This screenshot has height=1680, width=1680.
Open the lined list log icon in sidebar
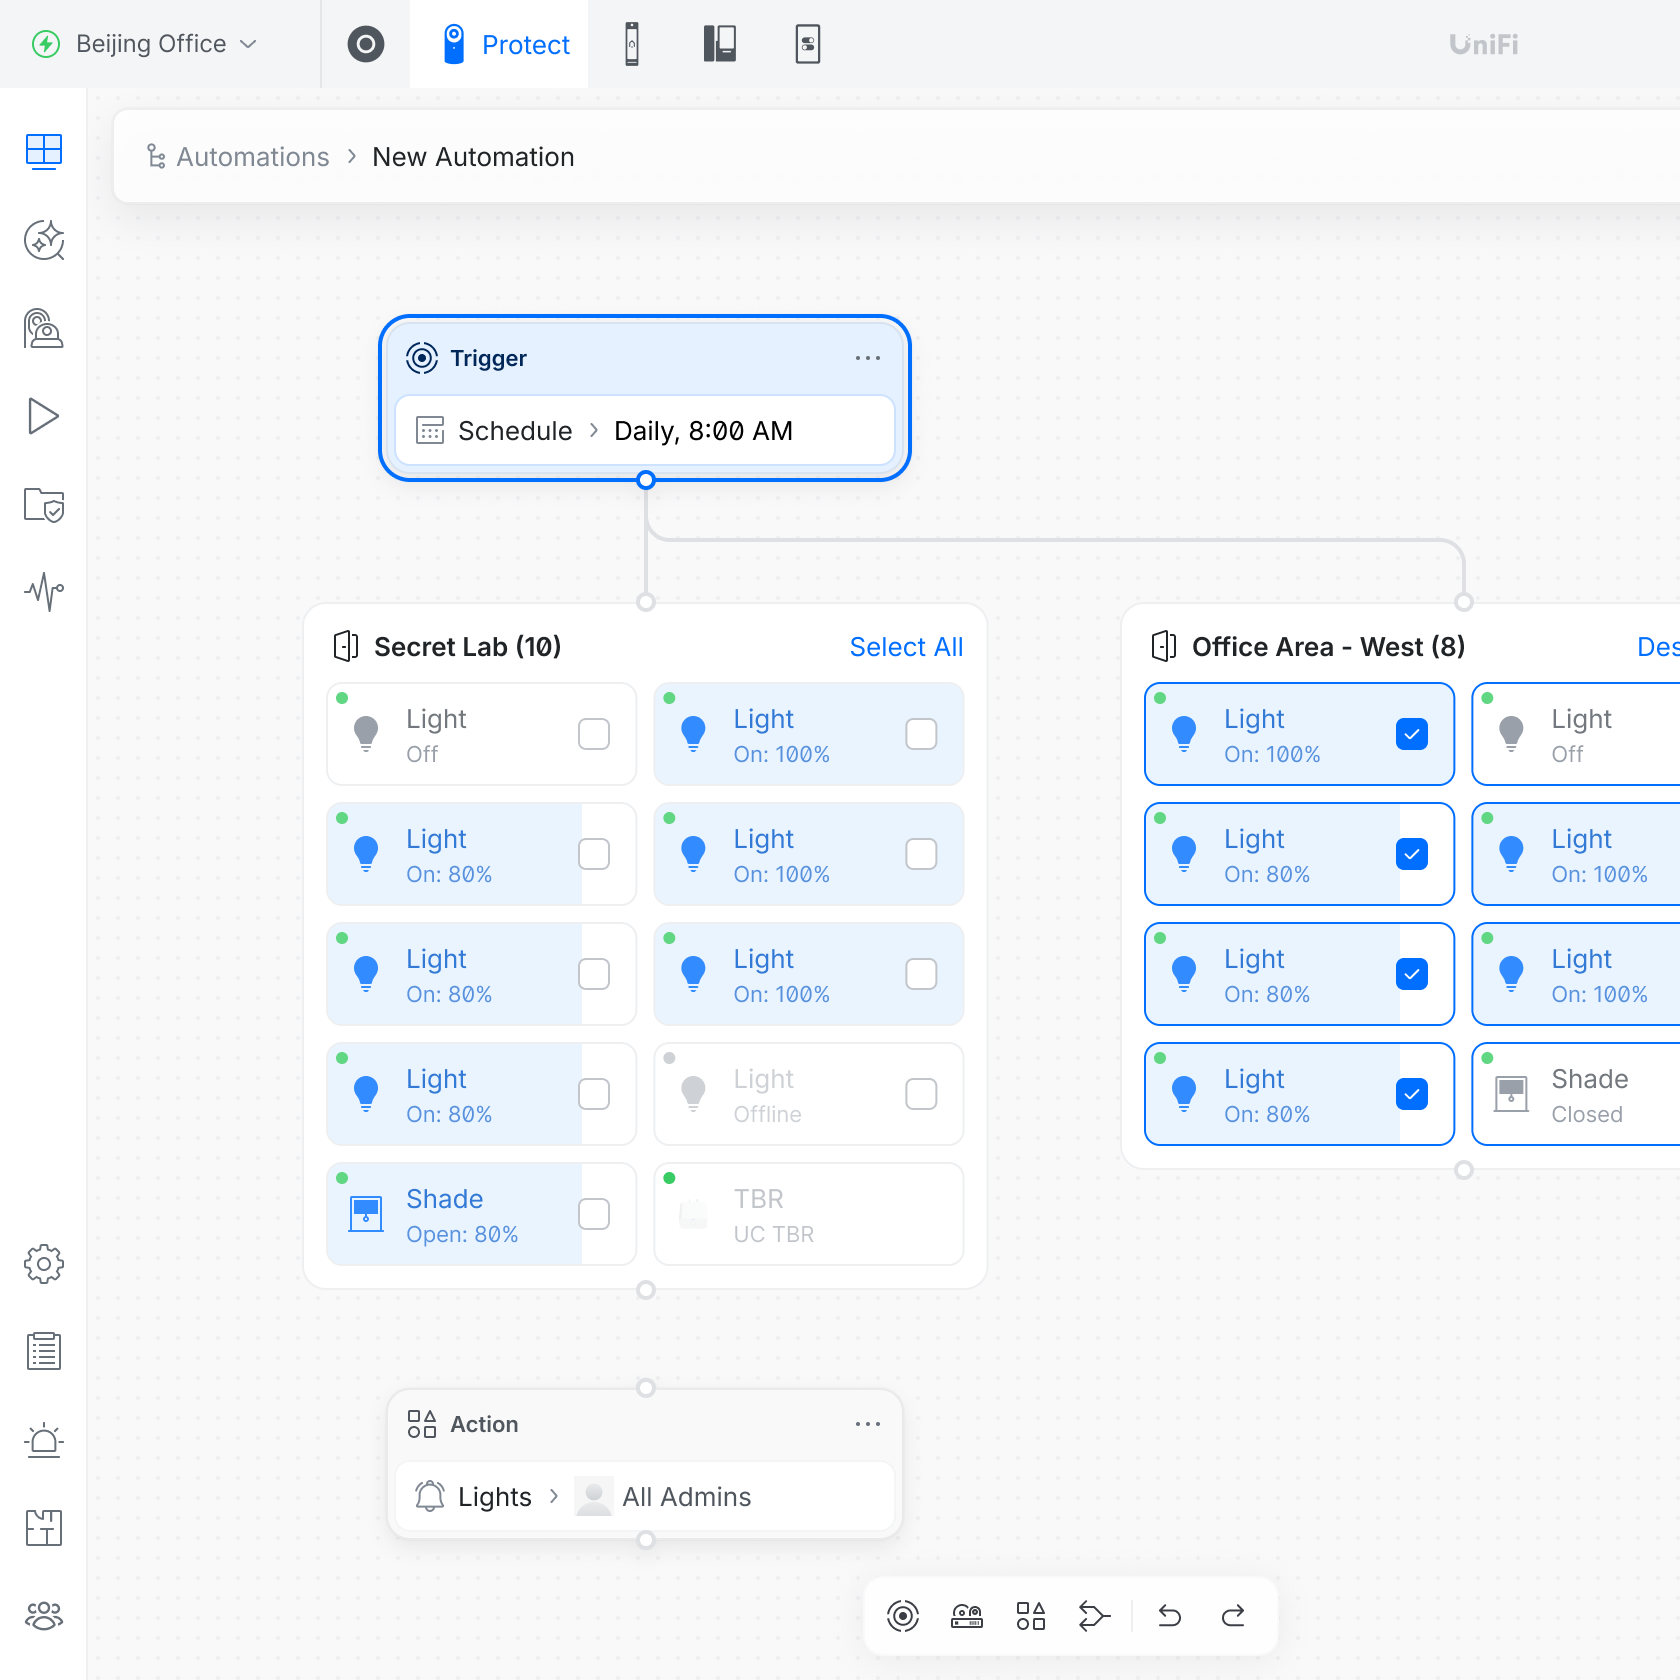click(x=44, y=1352)
